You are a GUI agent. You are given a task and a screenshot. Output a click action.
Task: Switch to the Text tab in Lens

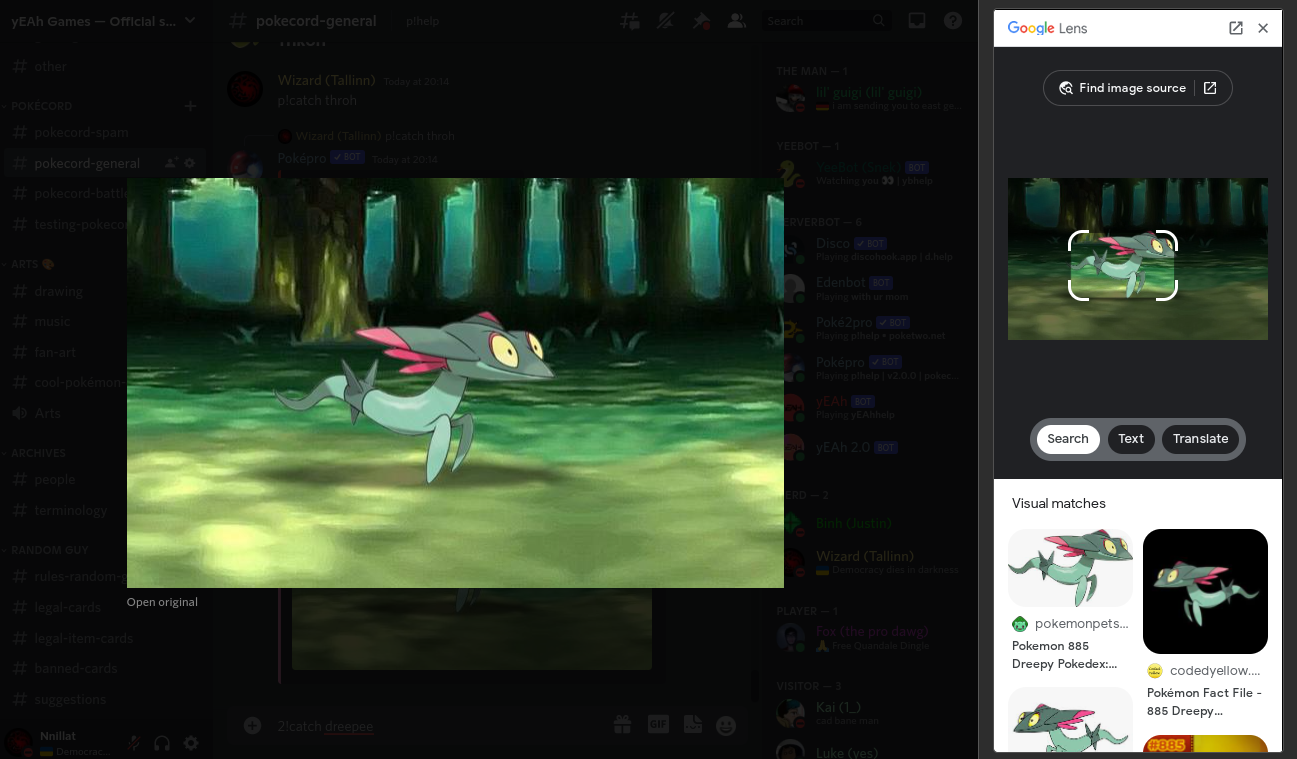point(1131,439)
